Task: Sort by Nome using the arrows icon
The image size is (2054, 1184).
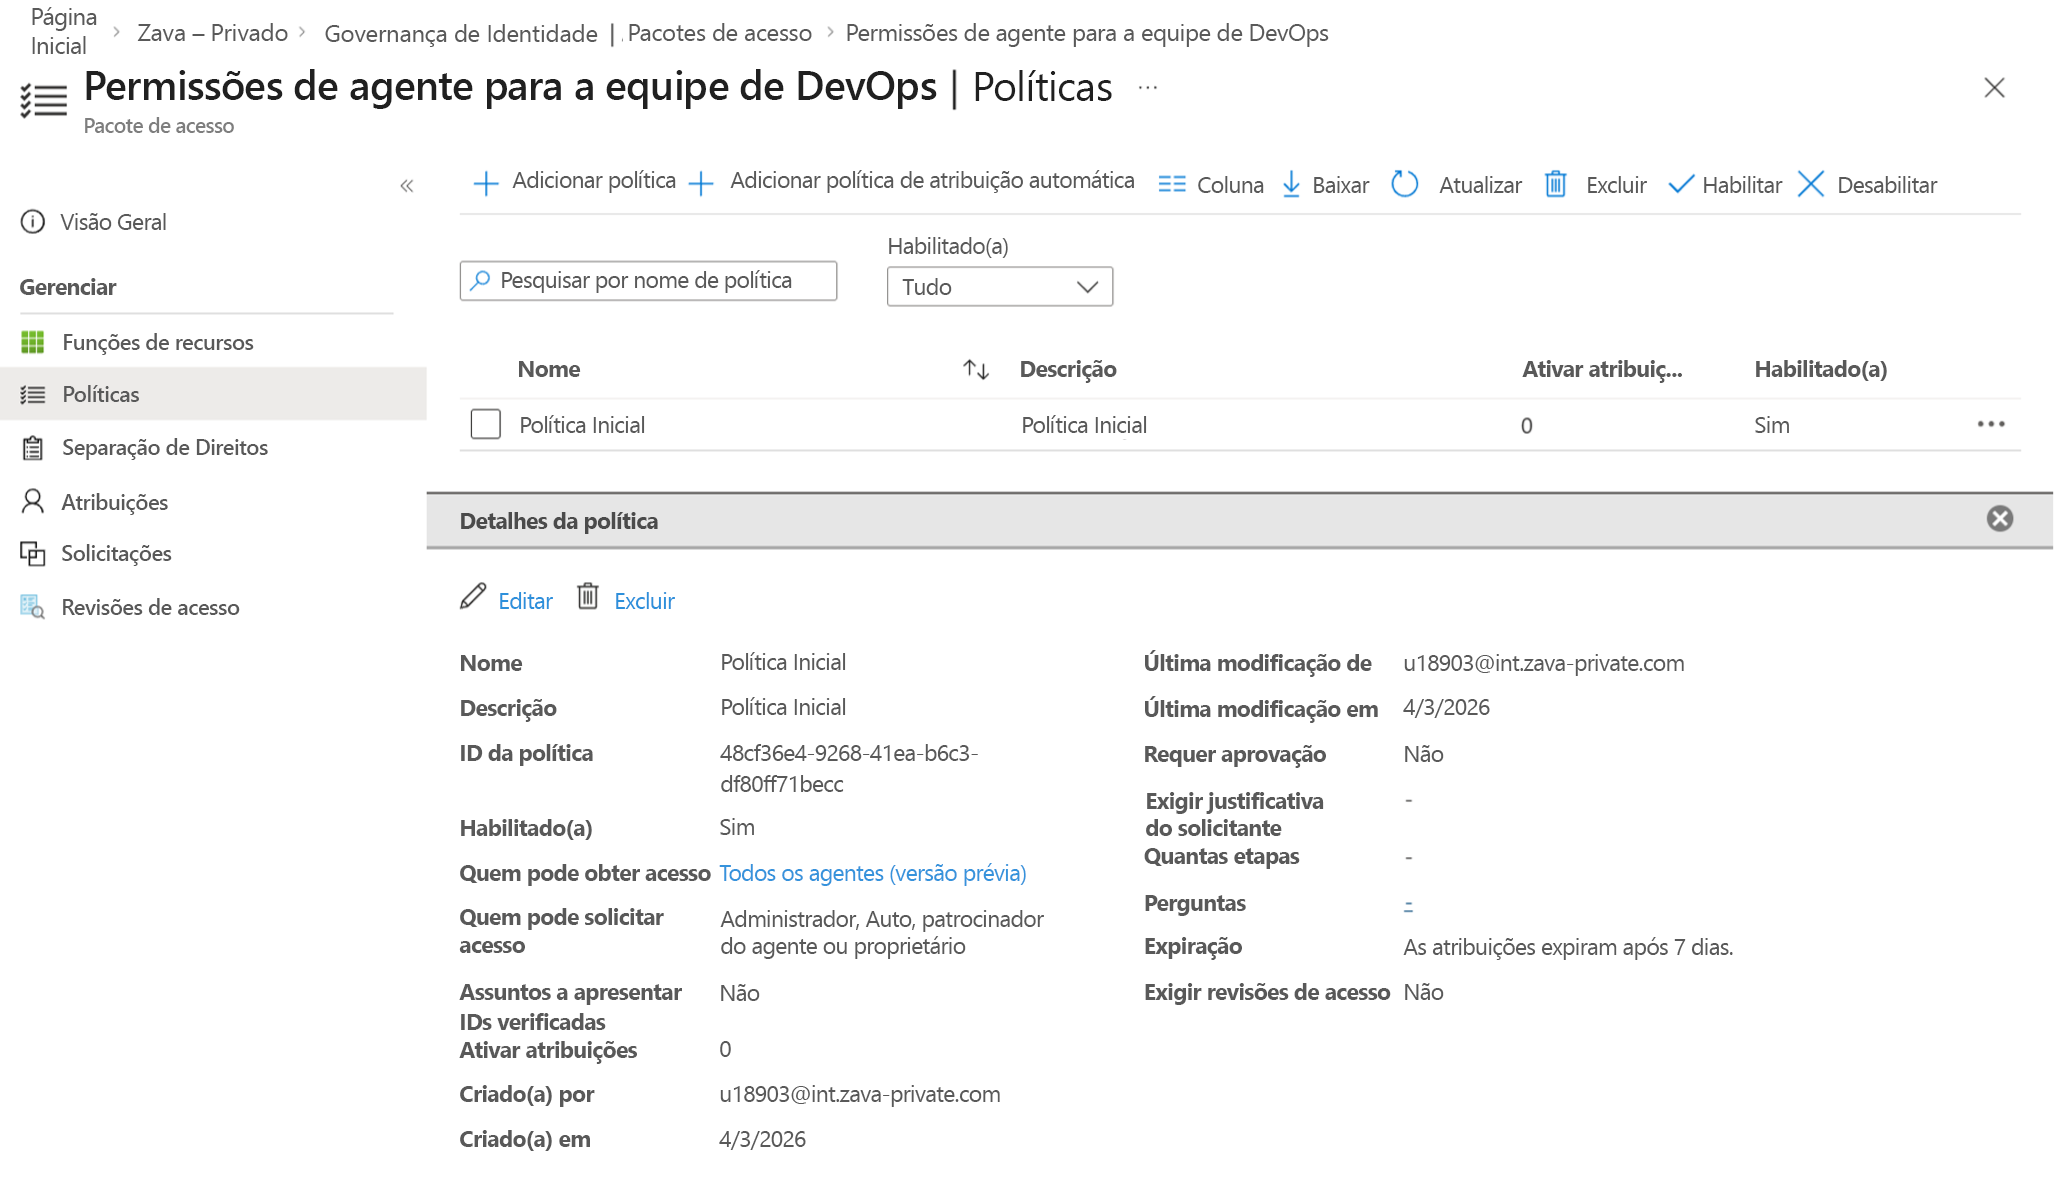Action: [x=976, y=370]
